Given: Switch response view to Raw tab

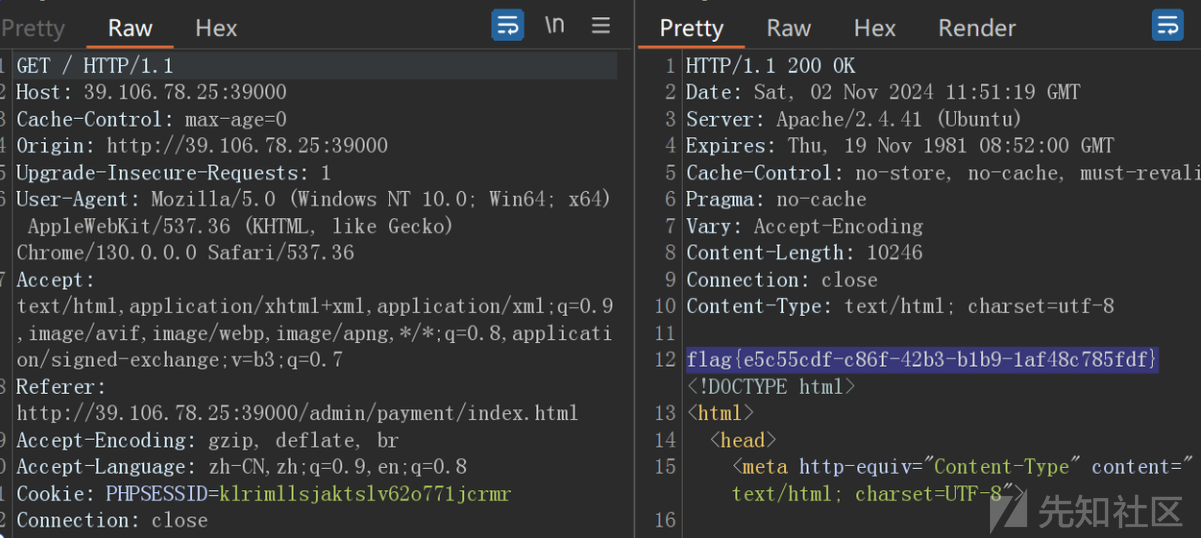Looking at the screenshot, I should click(788, 28).
